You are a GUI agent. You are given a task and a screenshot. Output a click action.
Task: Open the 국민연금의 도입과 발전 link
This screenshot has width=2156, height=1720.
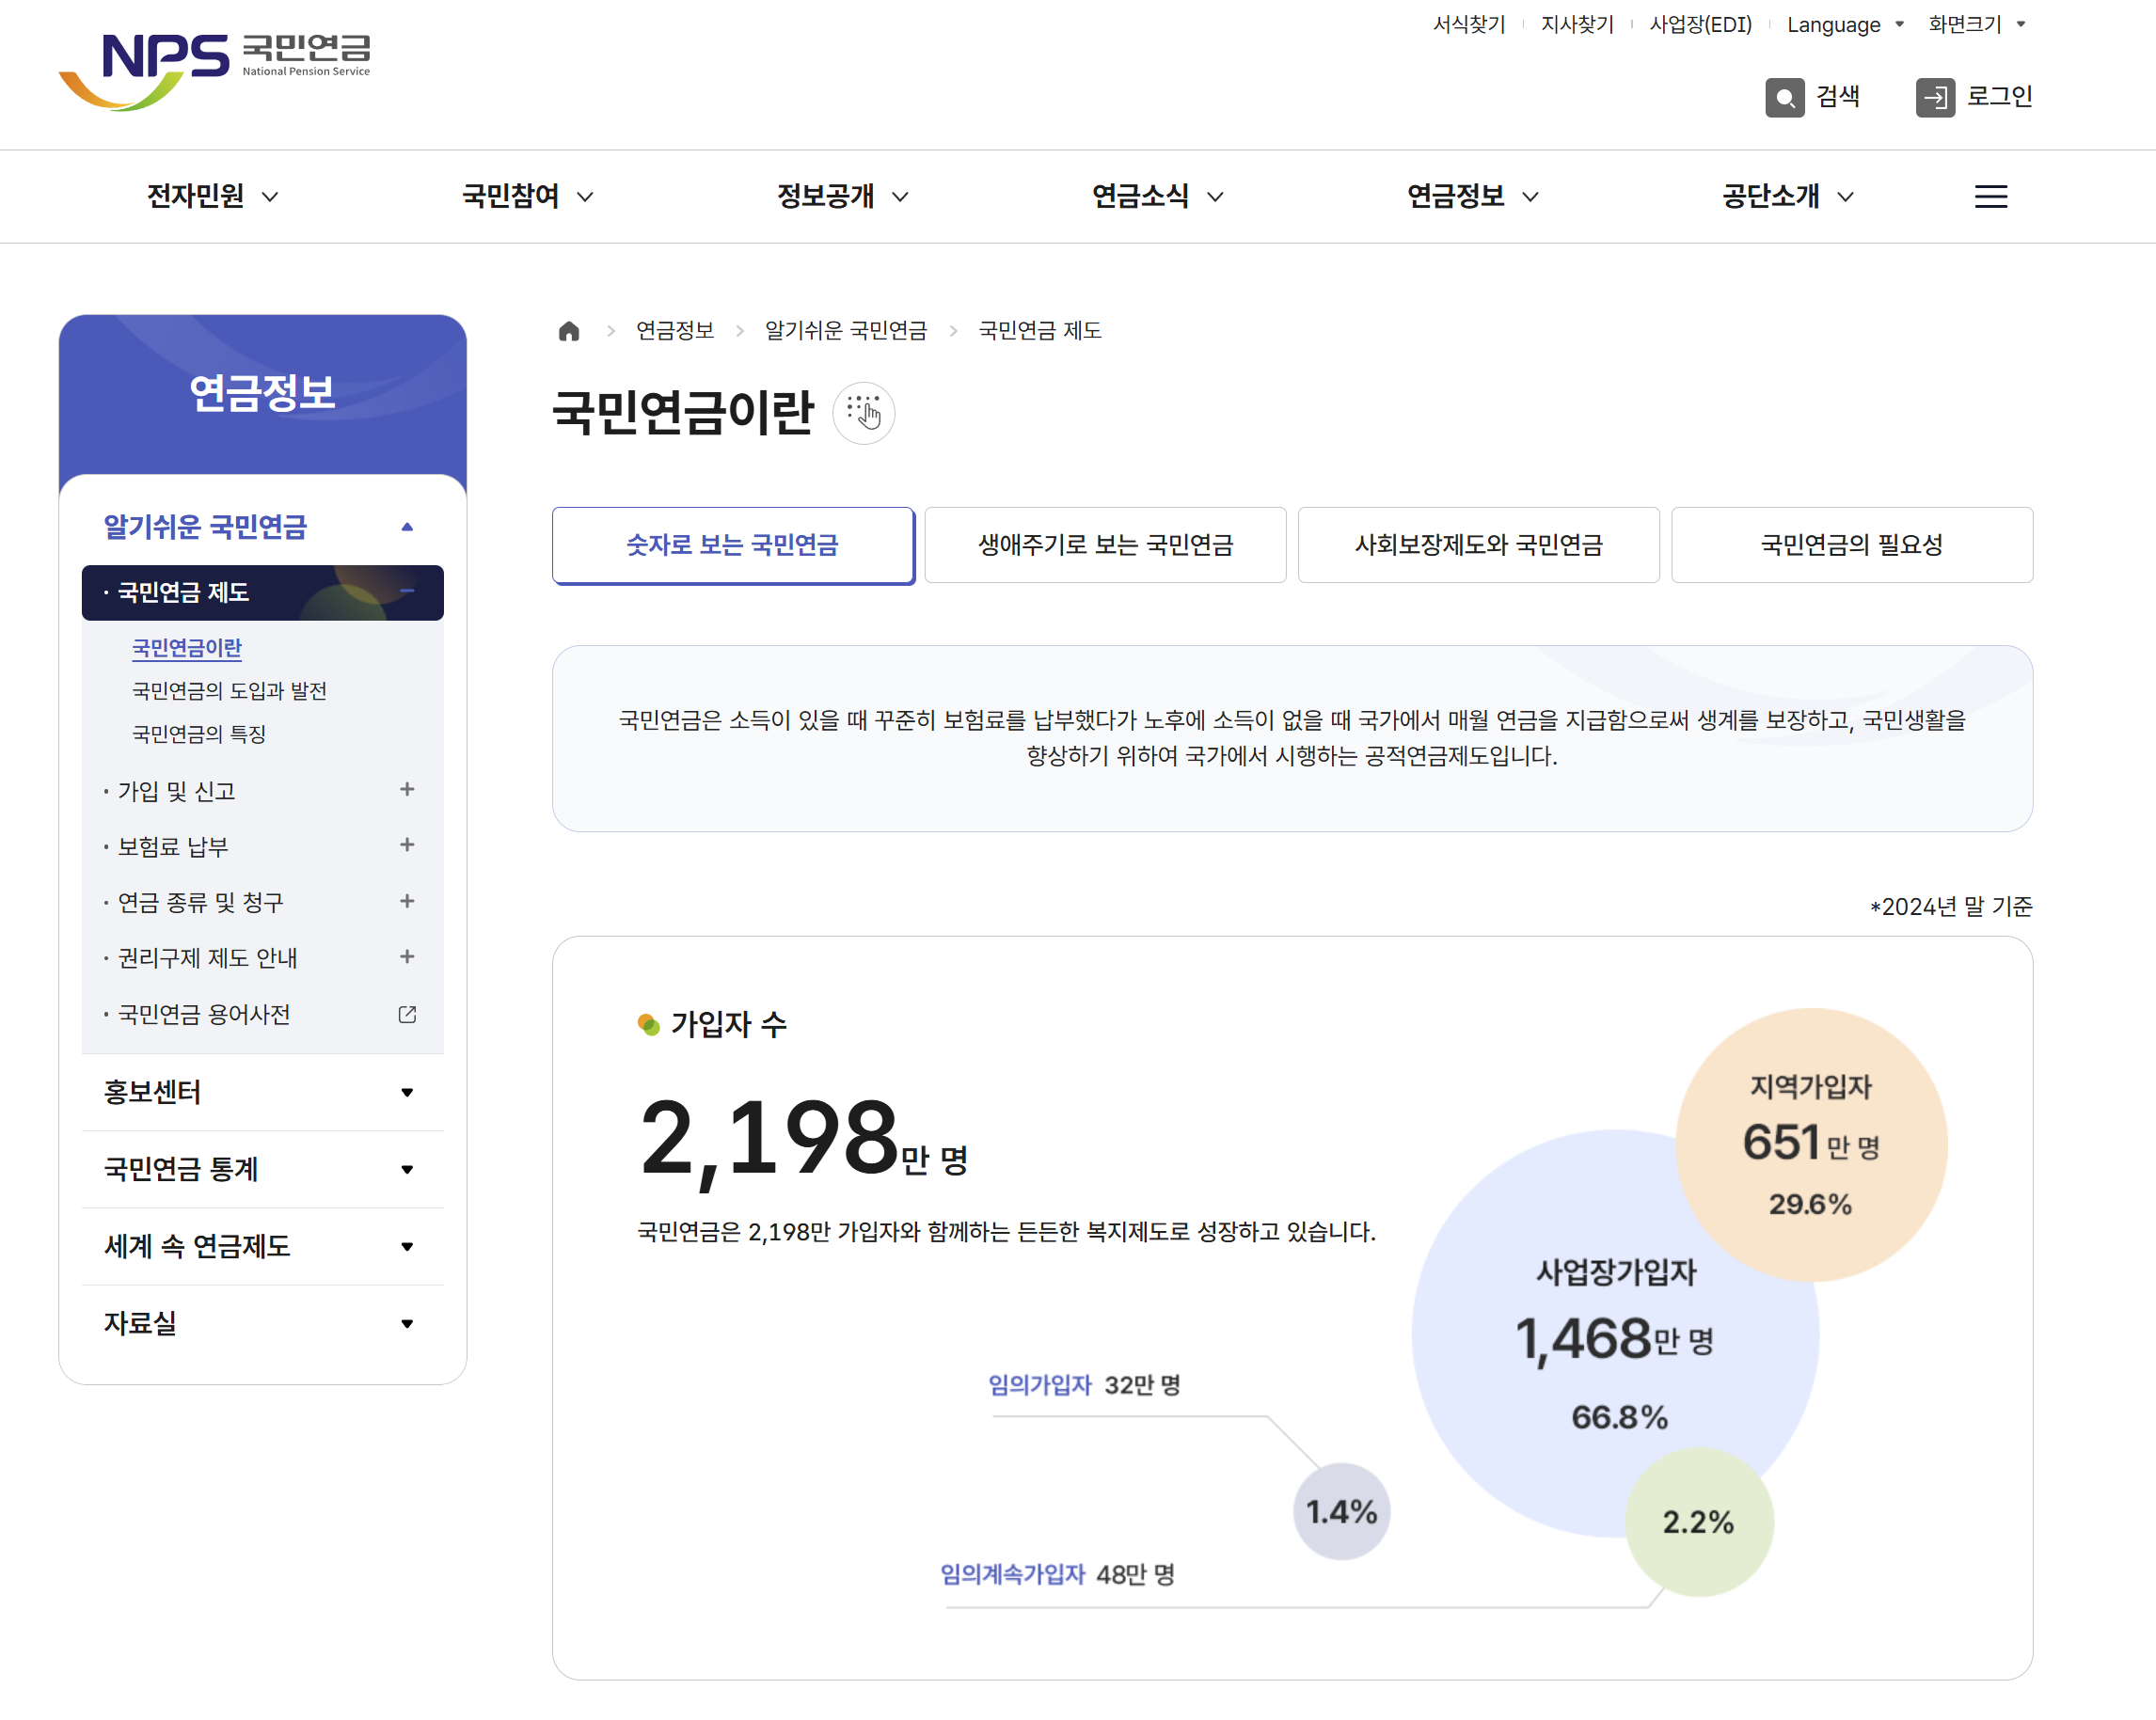pyautogui.click(x=229, y=691)
